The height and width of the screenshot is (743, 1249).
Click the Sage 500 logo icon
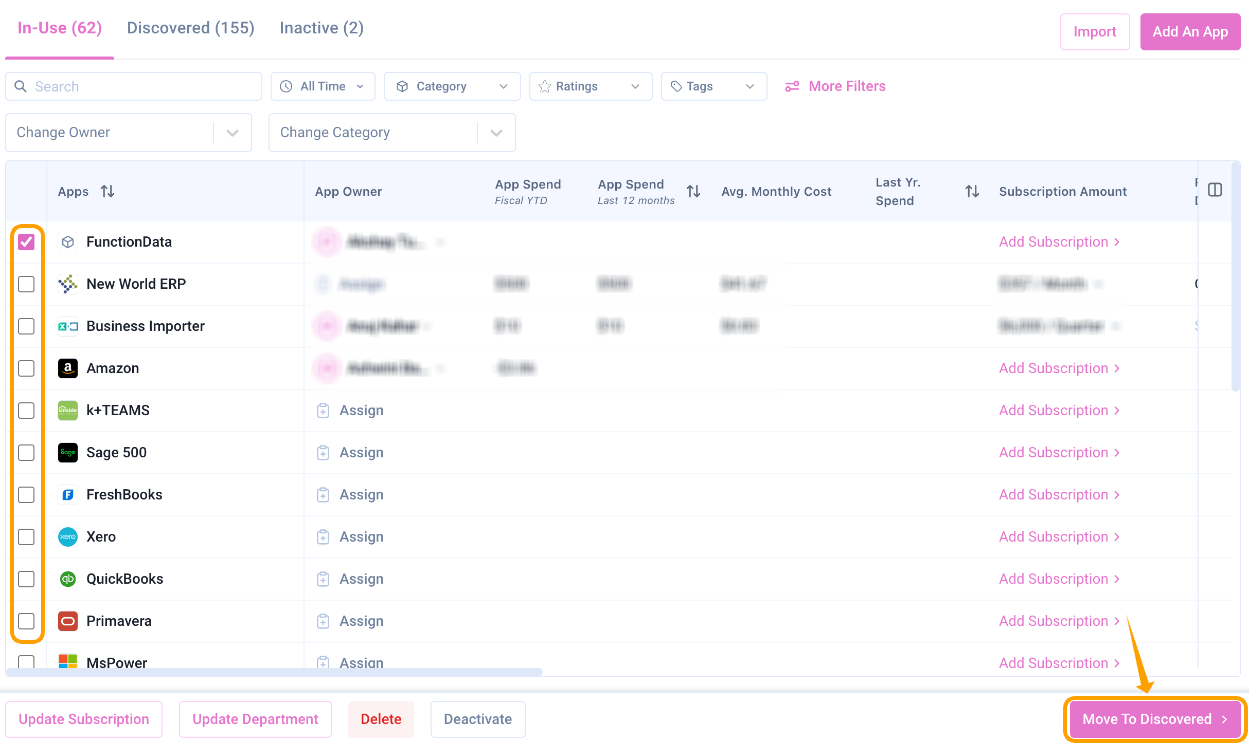click(68, 452)
